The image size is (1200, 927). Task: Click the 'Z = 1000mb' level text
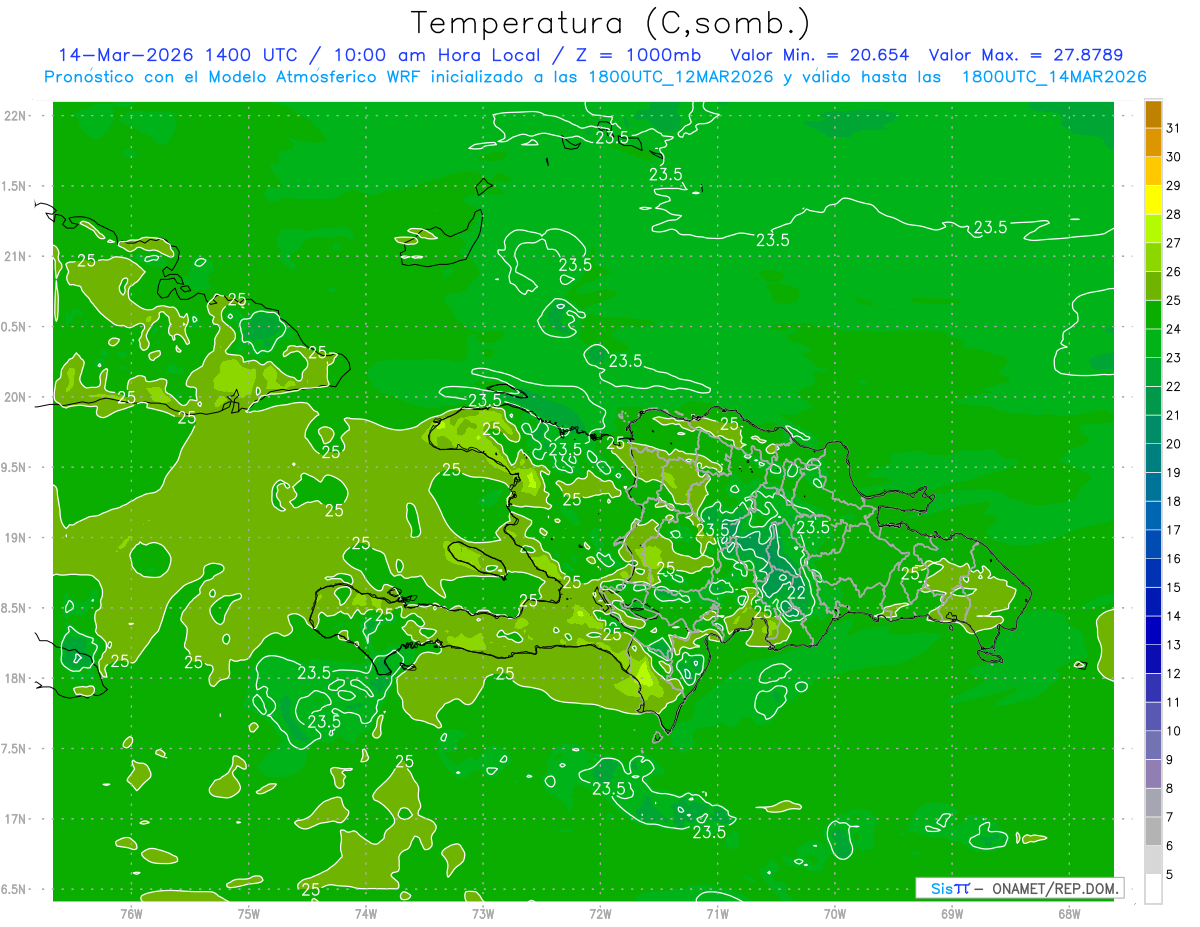[637, 55]
